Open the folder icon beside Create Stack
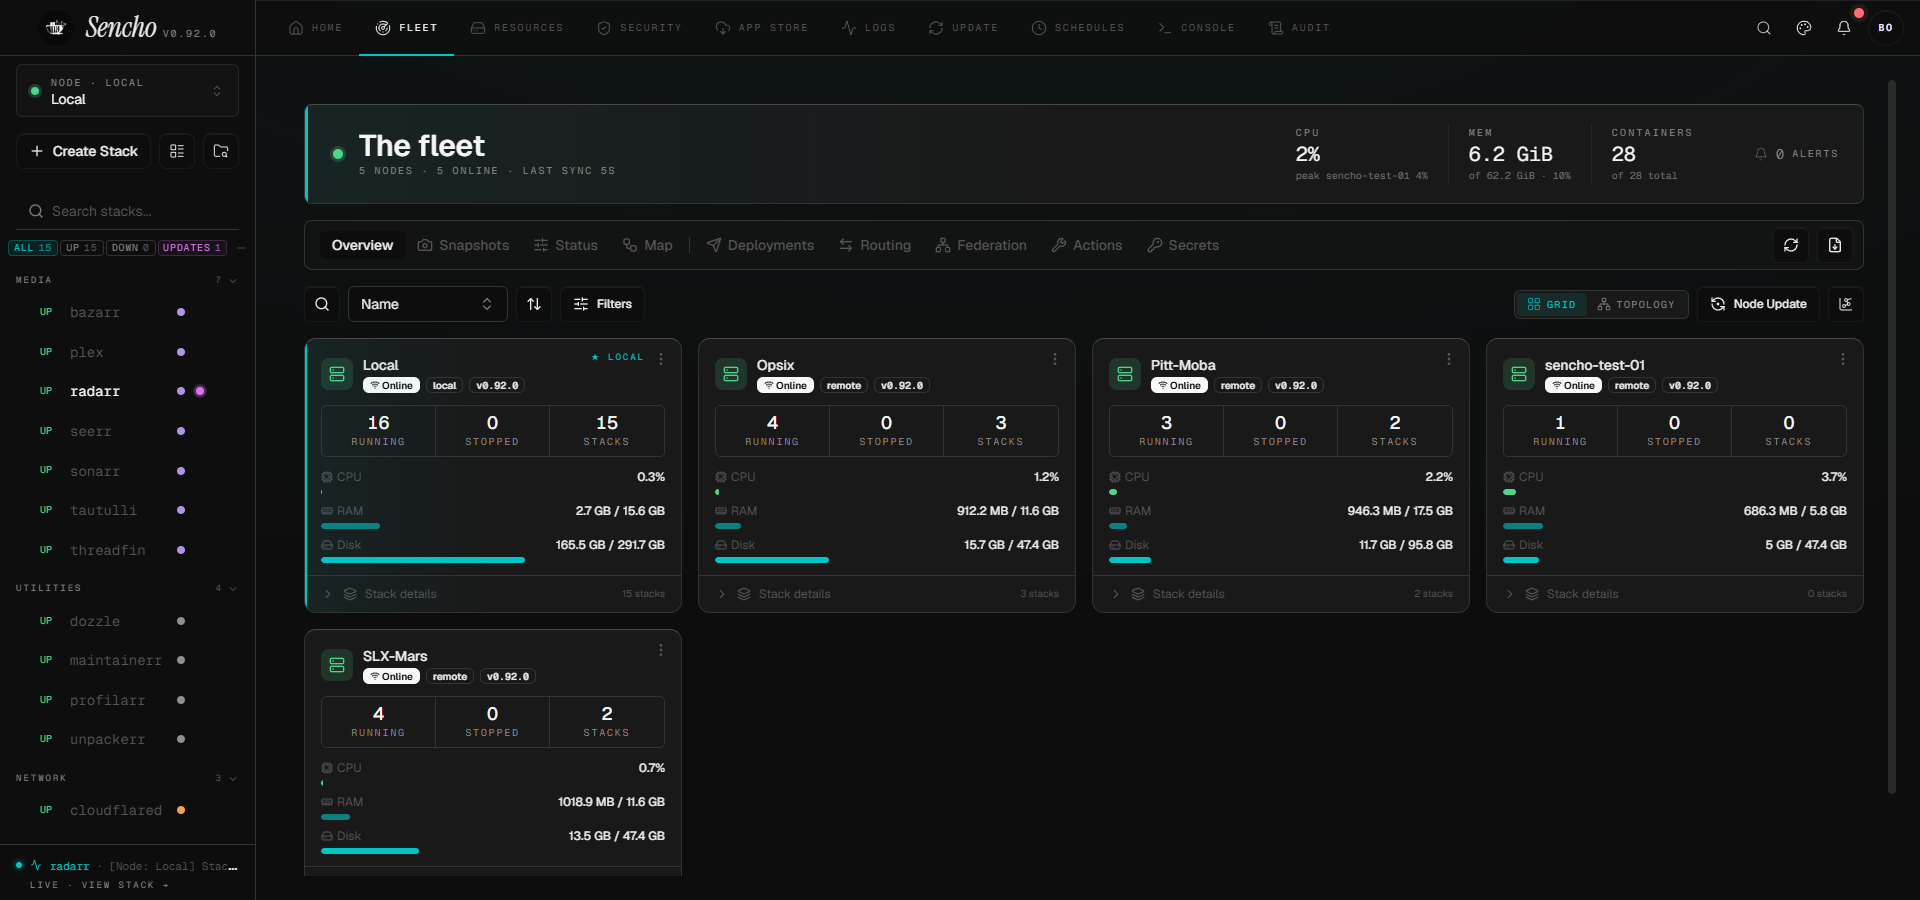Viewport: 1920px width, 900px height. coord(221,151)
